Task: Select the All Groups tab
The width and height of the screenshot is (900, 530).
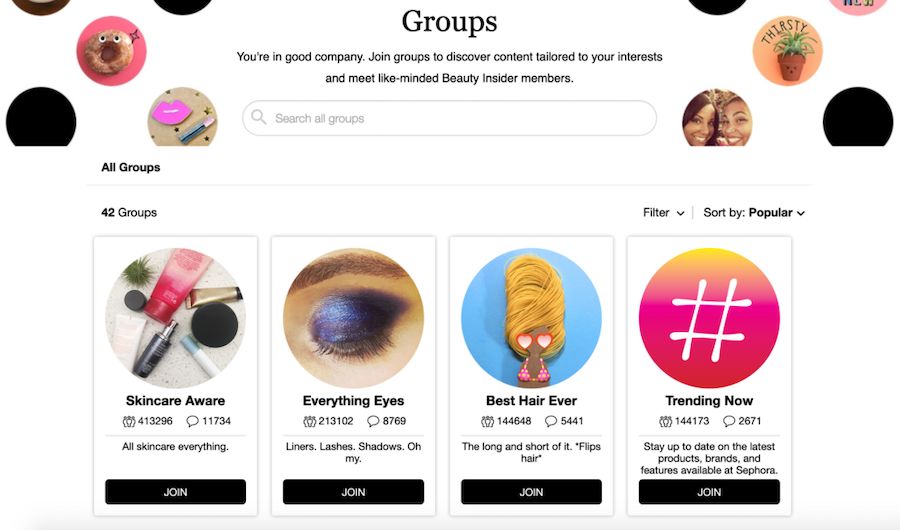Action: [131, 168]
